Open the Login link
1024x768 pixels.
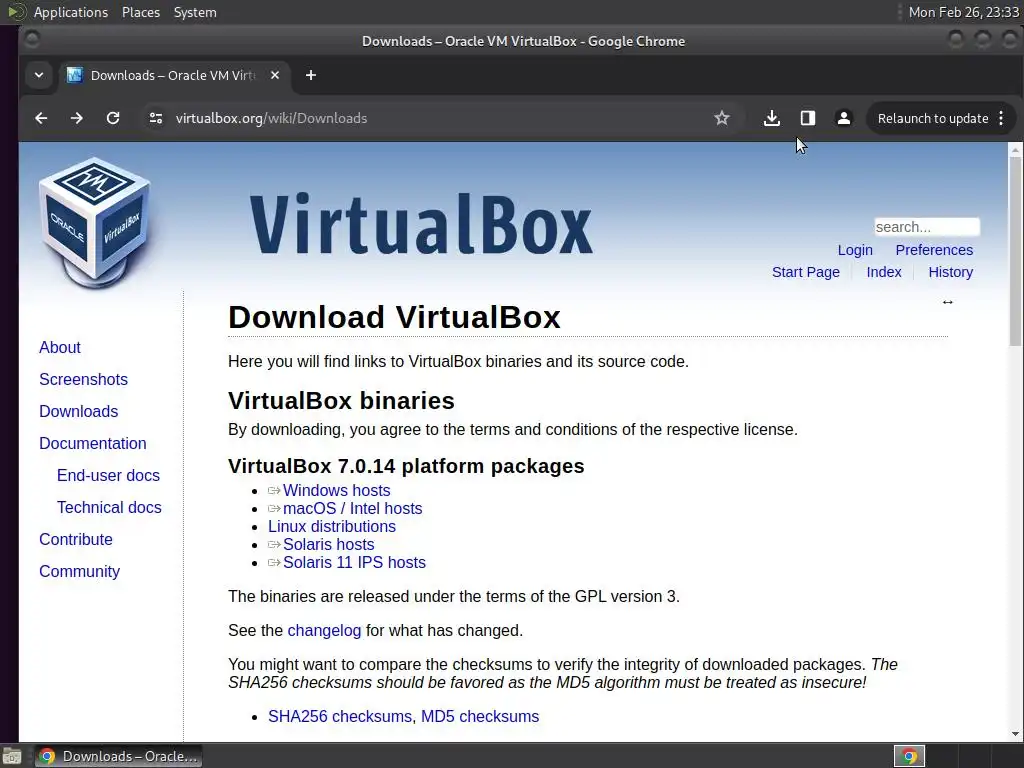[x=855, y=250]
